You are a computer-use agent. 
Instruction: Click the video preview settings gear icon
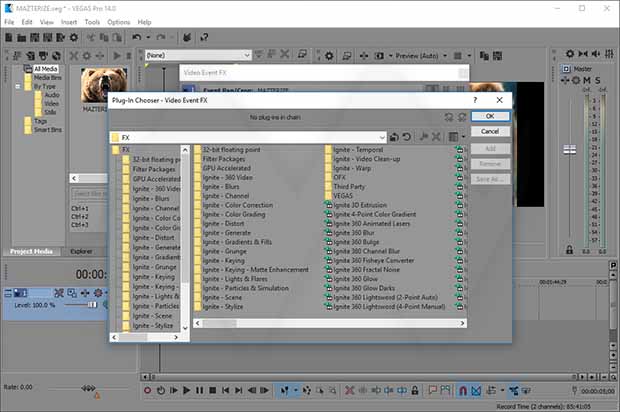(329, 56)
